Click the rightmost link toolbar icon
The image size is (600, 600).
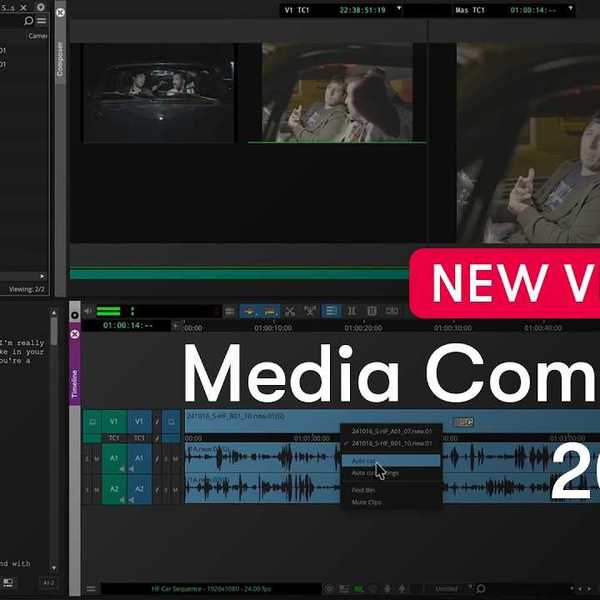click(x=392, y=311)
